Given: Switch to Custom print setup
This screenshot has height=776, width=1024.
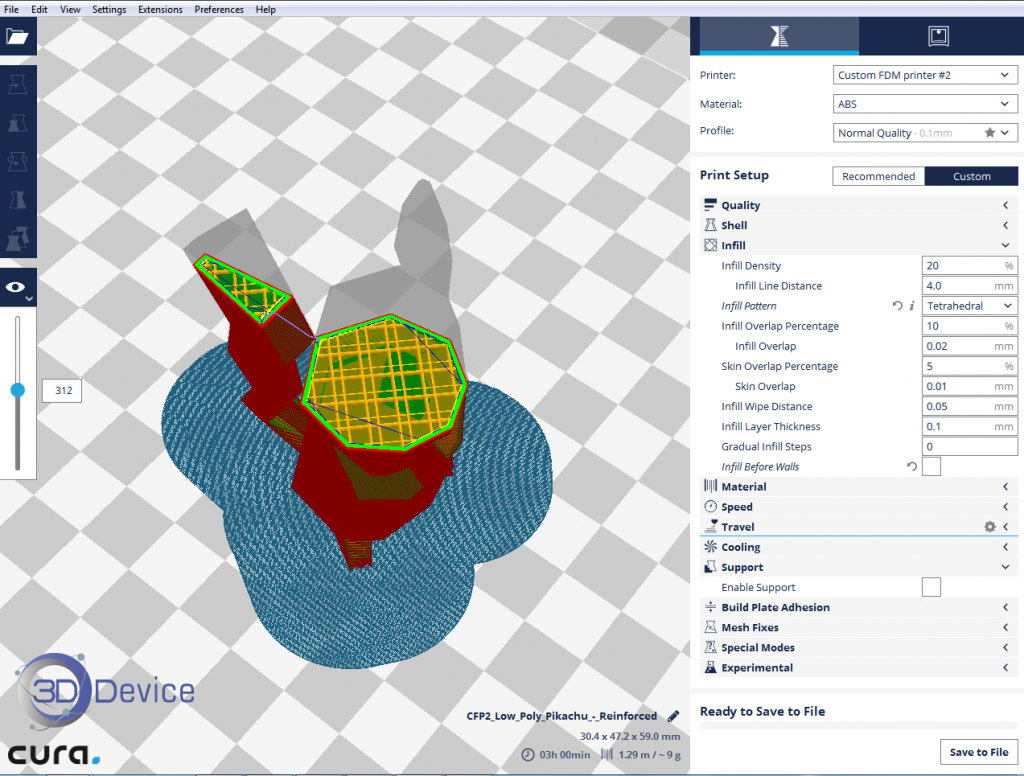Looking at the screenshot, I should (971, 176).
